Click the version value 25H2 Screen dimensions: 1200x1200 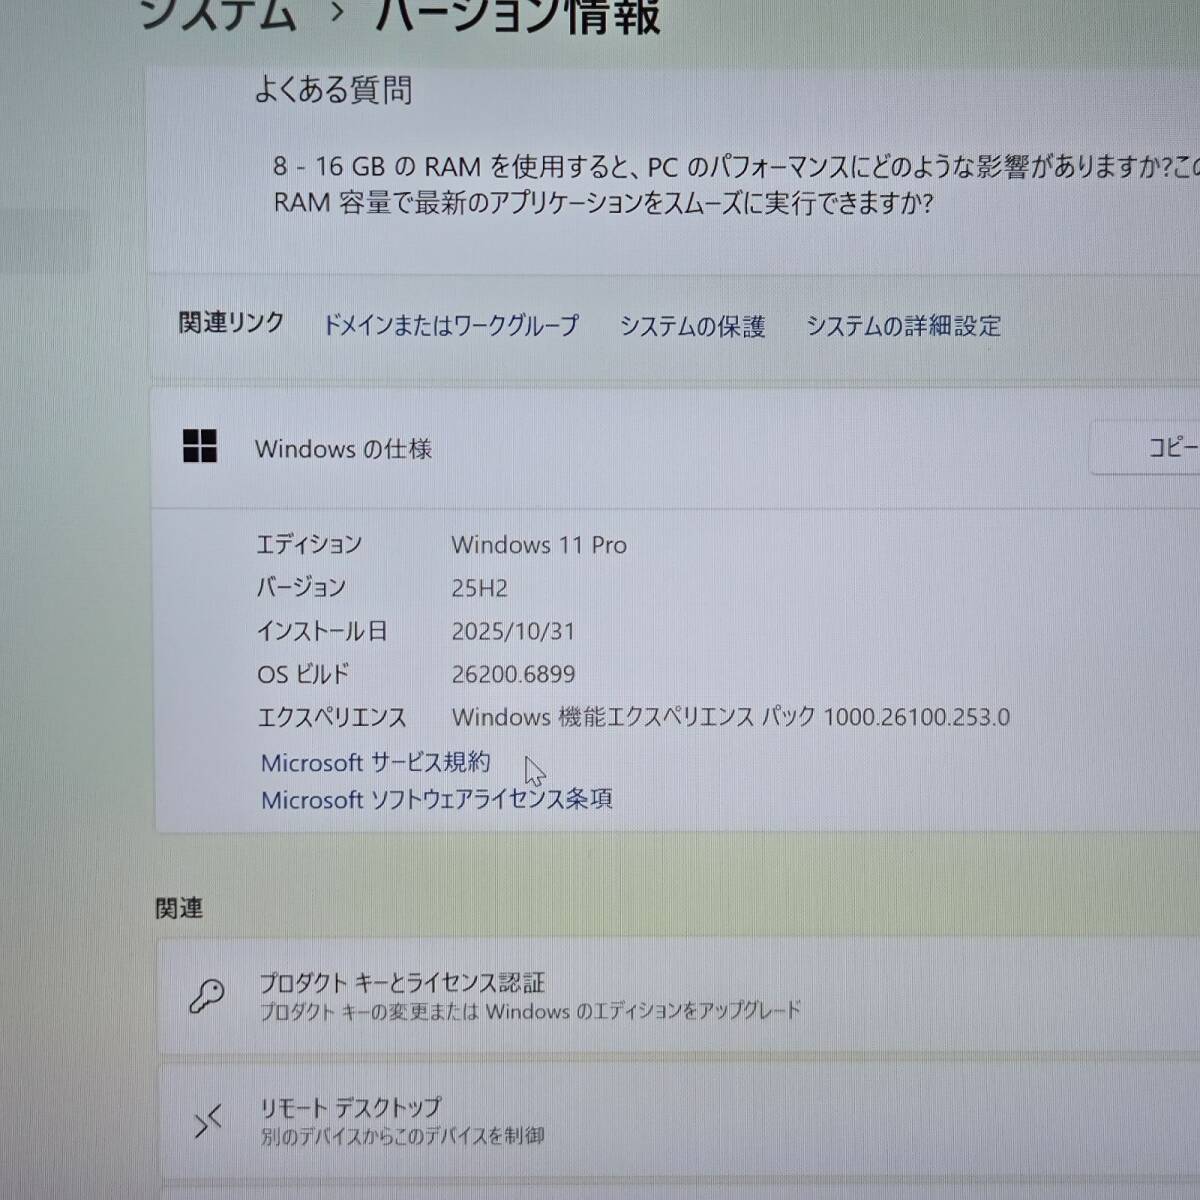pos(479,588)
